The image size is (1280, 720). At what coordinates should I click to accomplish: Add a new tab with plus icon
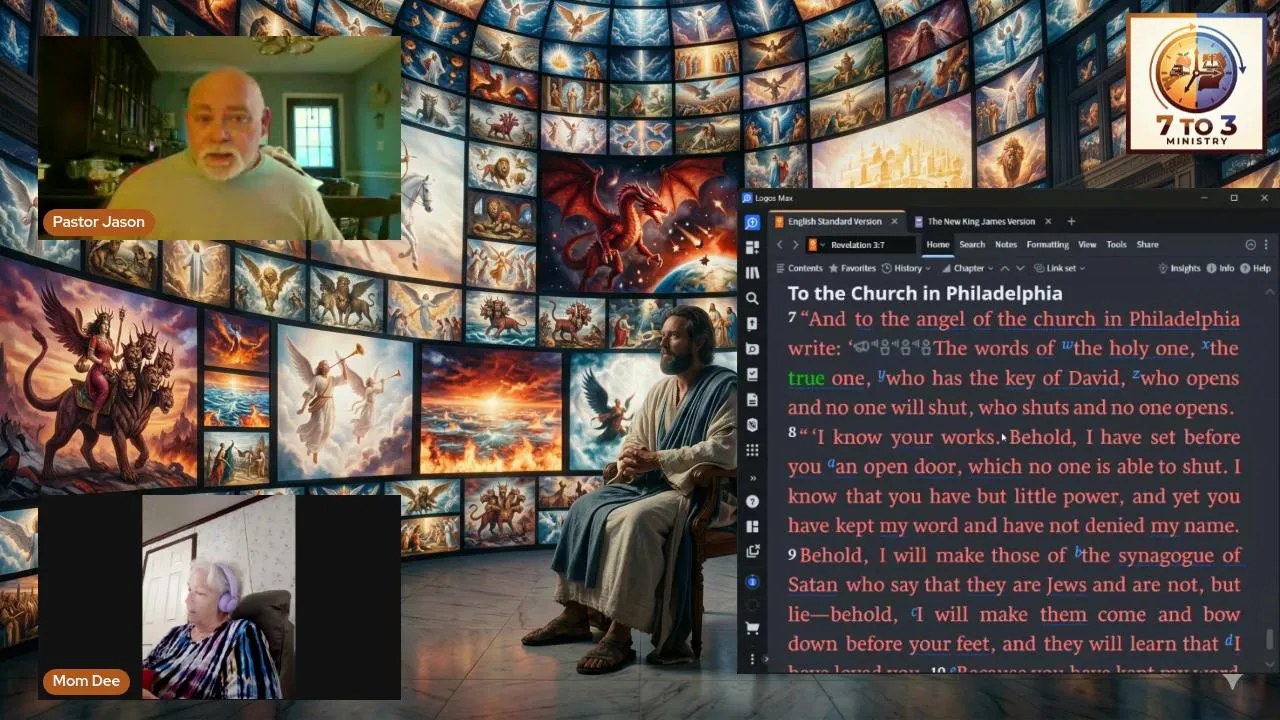click(x=1071, y=221)
